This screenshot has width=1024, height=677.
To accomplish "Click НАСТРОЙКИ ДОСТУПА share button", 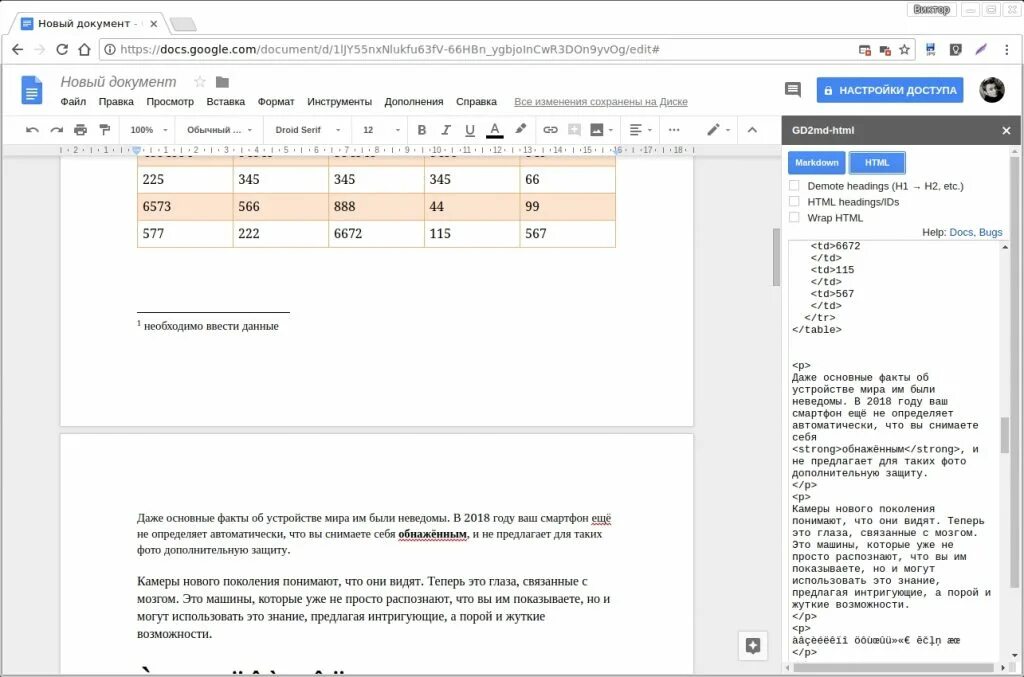I will click(891, 90).
